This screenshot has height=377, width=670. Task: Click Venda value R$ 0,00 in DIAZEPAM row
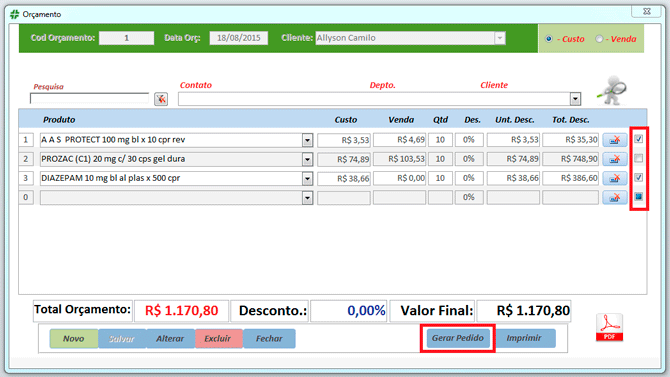[x=399, y=178]
